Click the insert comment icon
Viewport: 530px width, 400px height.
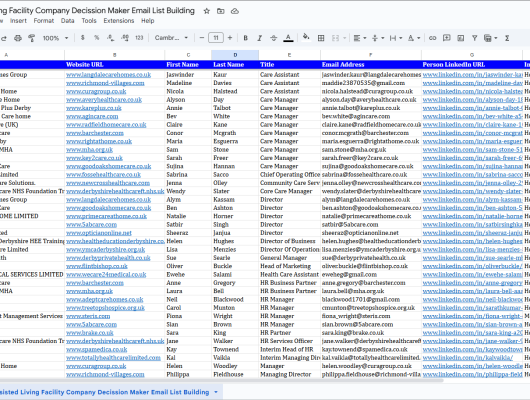(447, 38)
